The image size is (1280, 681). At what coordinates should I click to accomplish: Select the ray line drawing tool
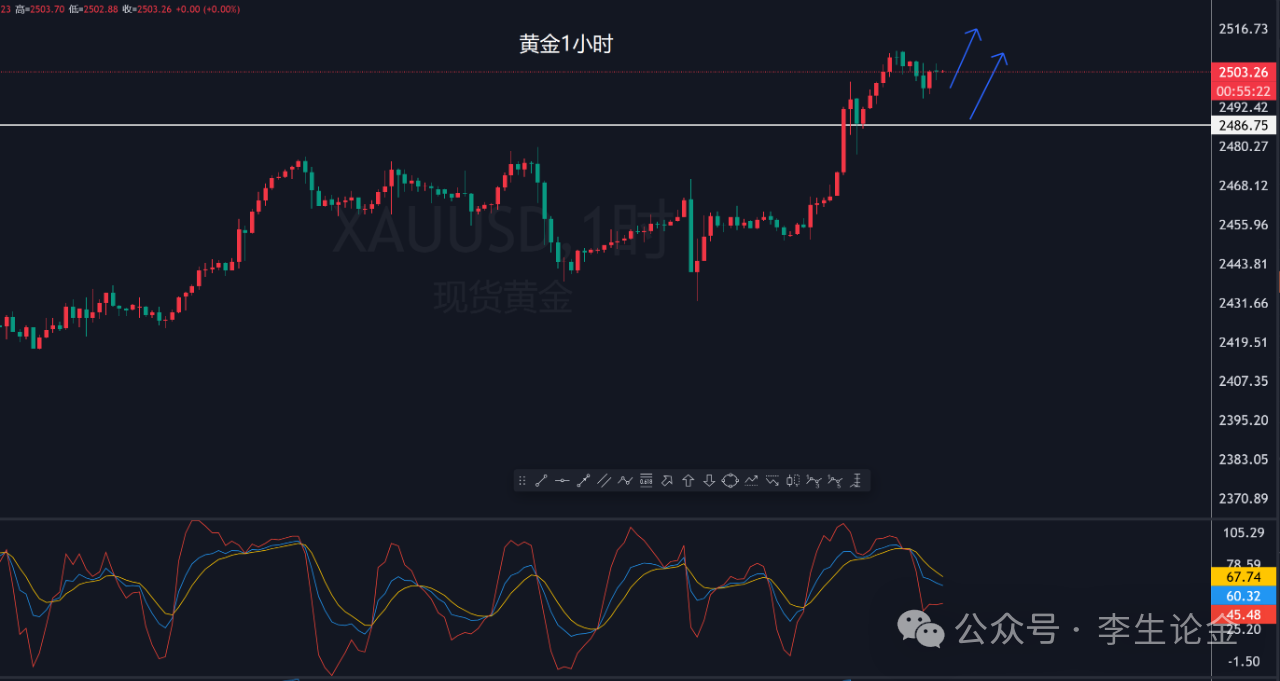pyautogui.click(x=582, y=480)
